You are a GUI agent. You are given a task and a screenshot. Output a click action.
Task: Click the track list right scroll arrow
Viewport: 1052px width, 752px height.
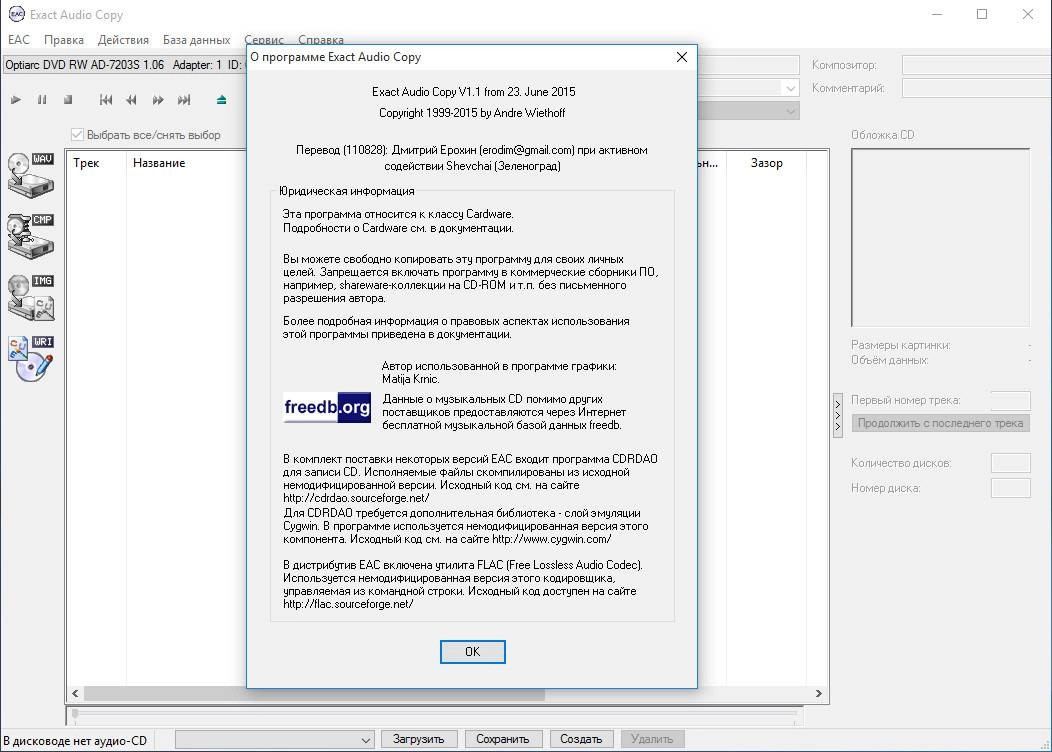click(819, 694)
